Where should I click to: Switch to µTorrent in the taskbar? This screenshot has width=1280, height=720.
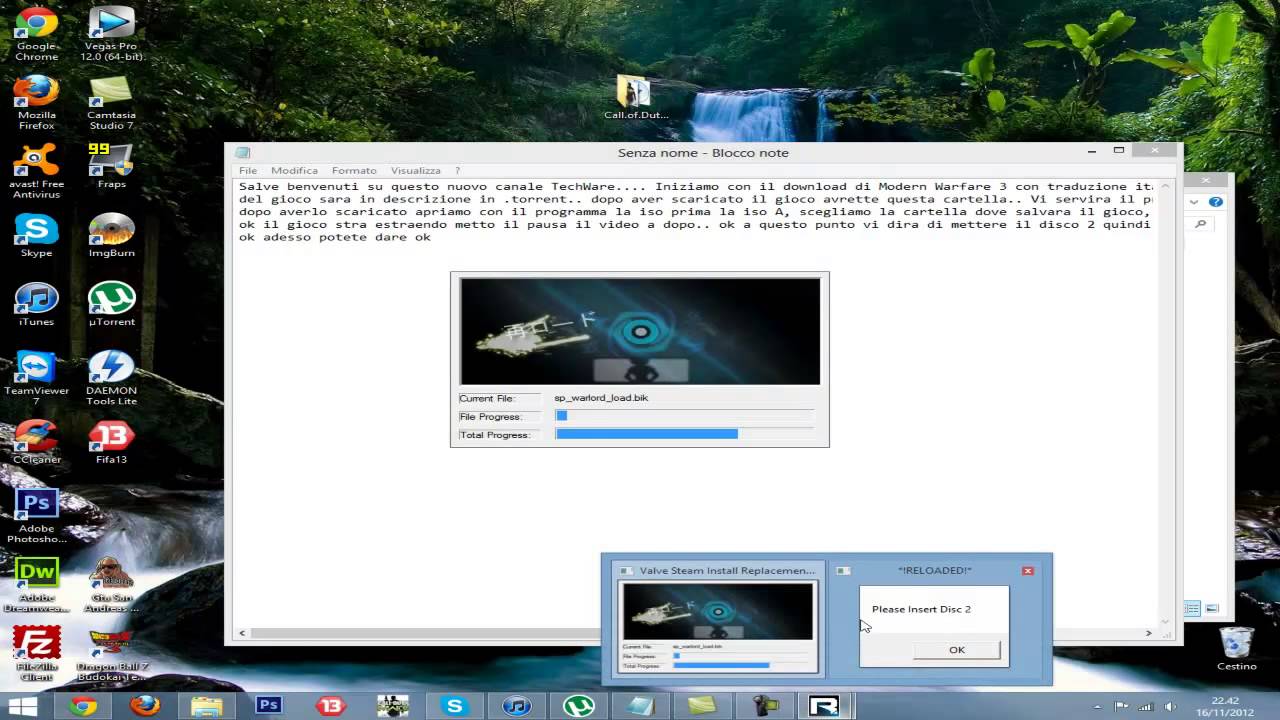point(578,706)
